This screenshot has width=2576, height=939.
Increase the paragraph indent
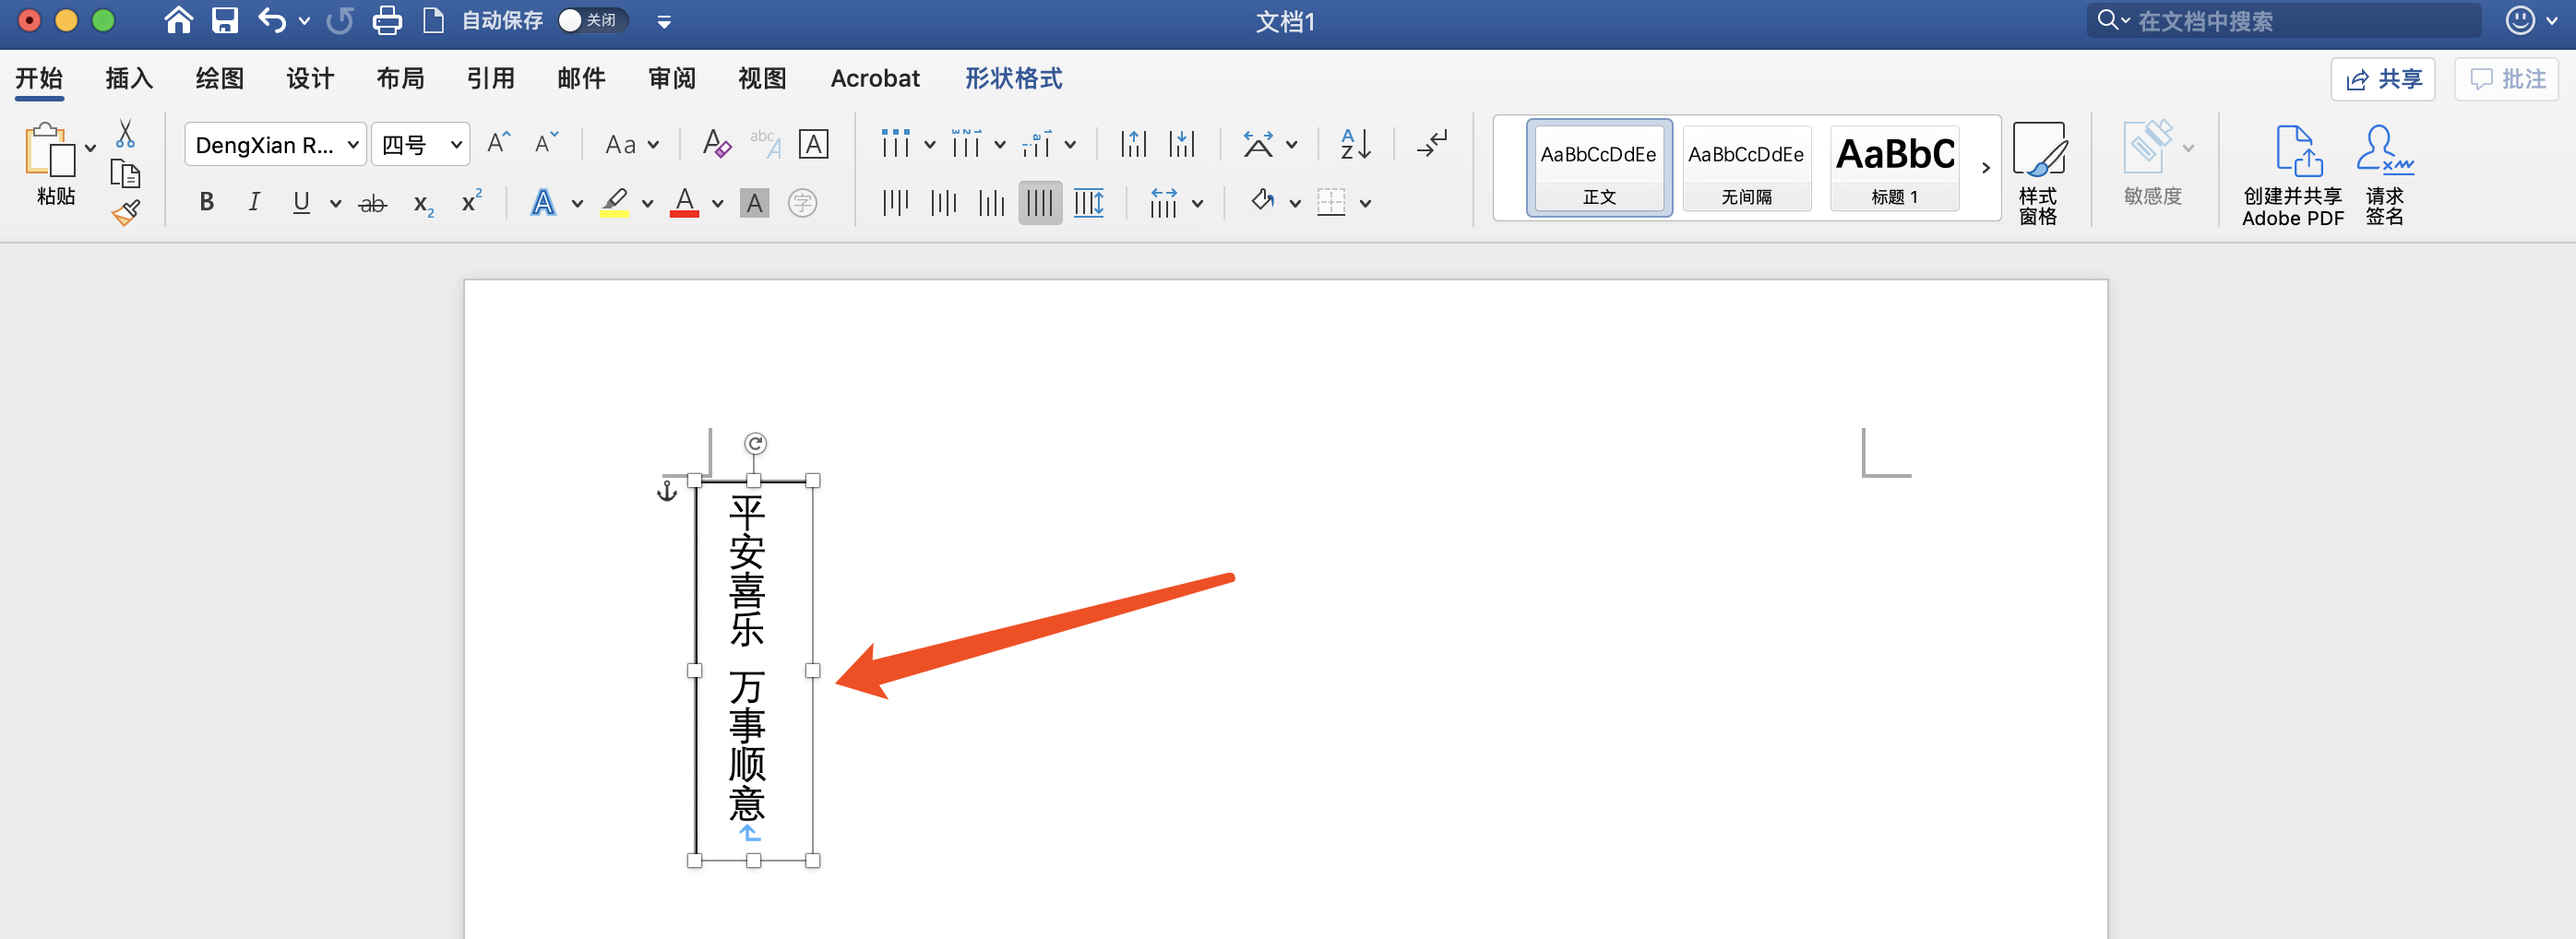(x=1182, y=144)
